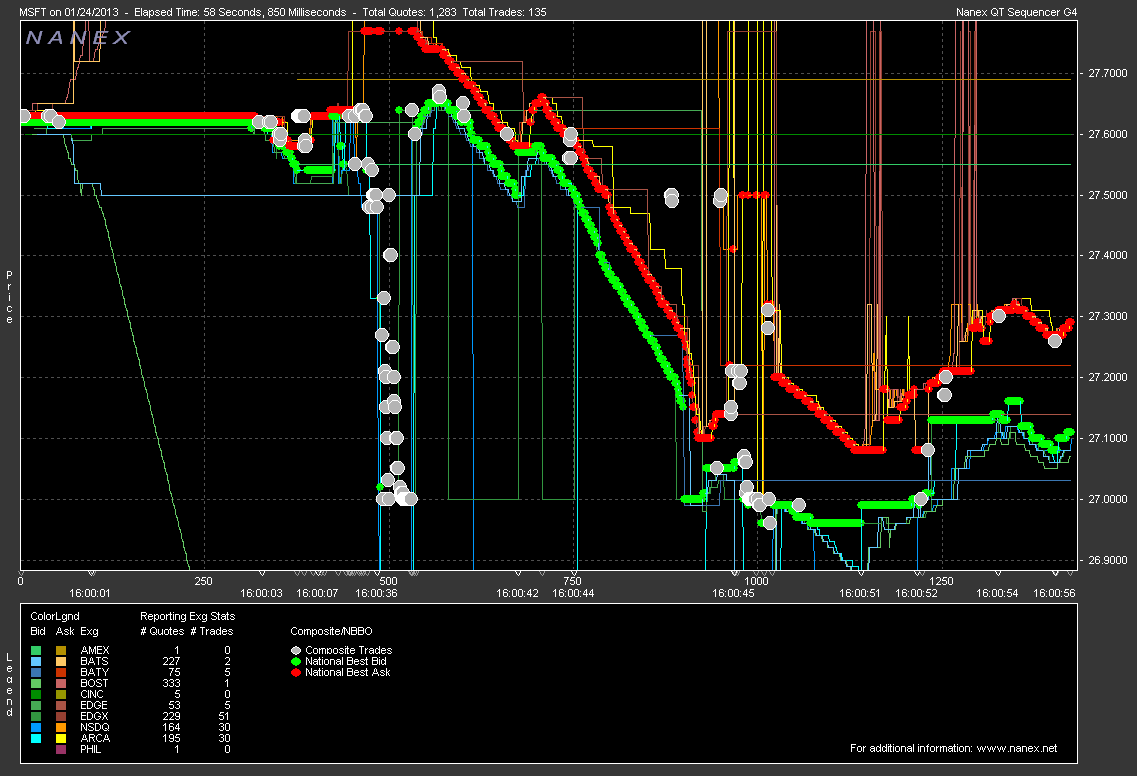
Task: Click the 16:00:01 time label
Action: point(90,593)
